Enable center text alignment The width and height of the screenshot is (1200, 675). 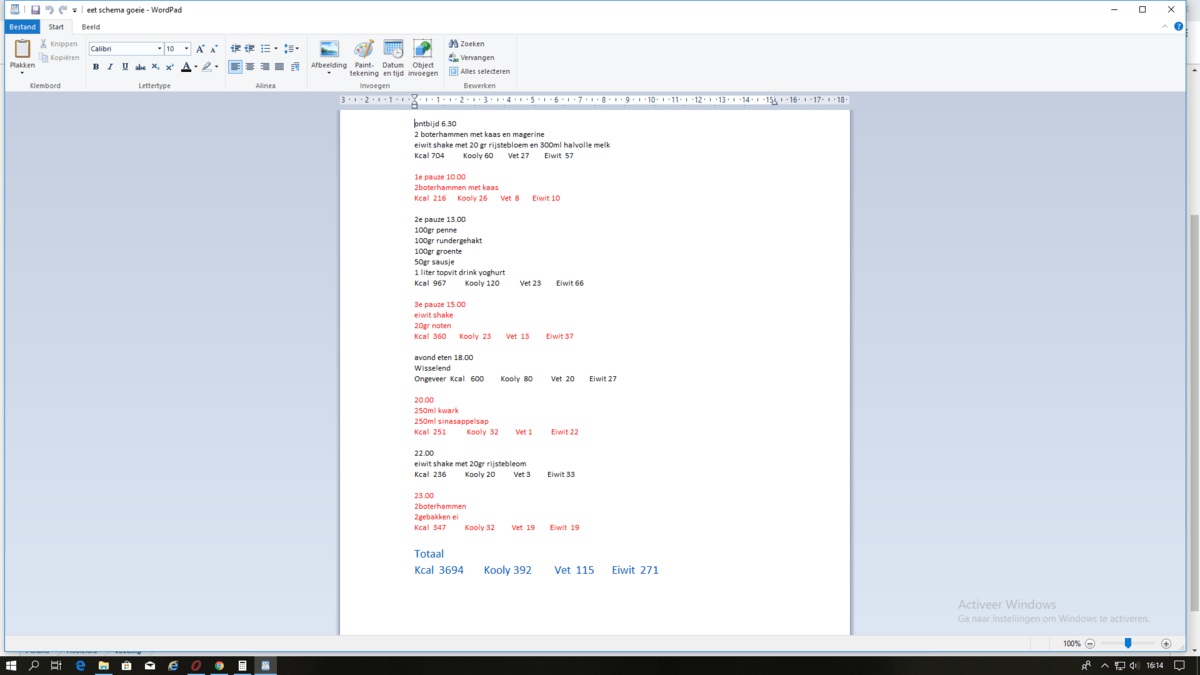click(250, 67)
